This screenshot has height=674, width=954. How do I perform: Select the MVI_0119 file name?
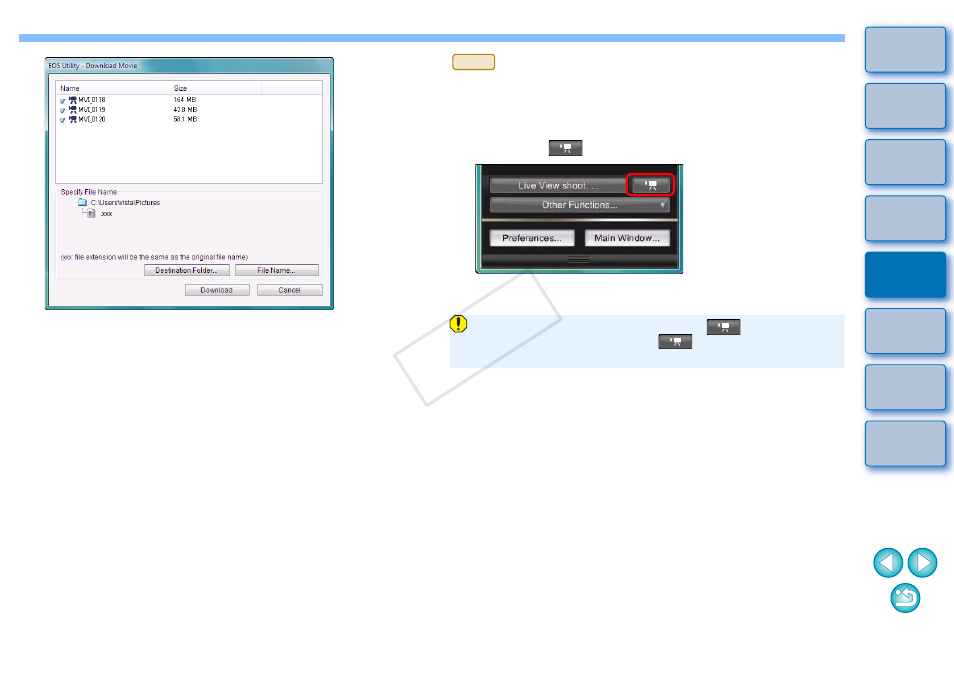point(92,109)
